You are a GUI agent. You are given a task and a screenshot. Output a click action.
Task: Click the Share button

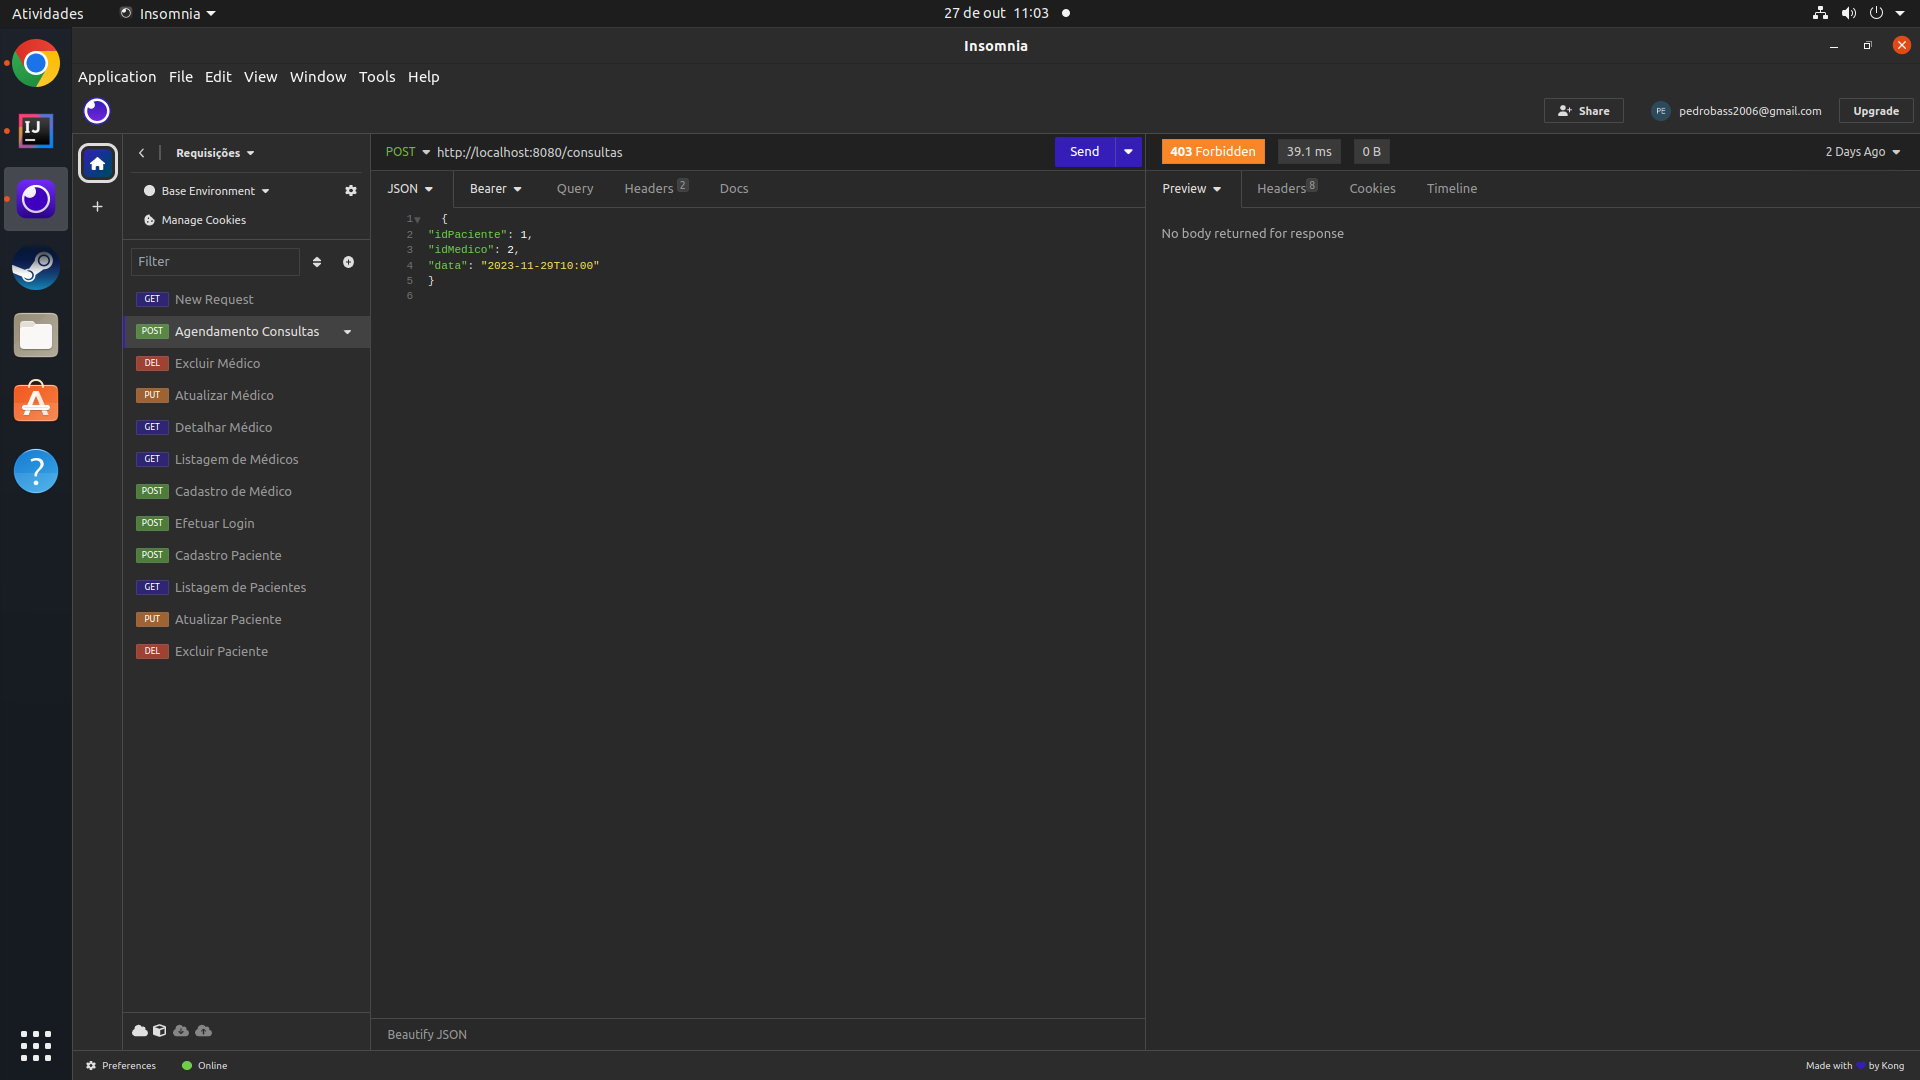pos(1584,111)
